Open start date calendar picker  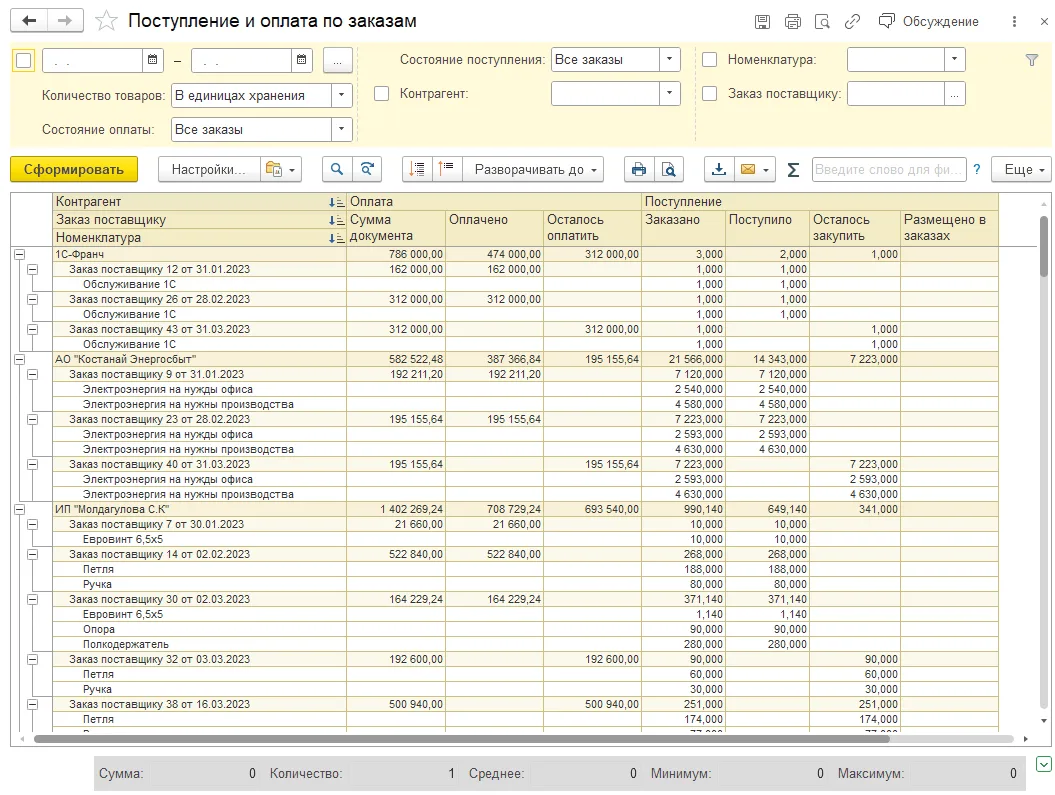click(153, 60)
